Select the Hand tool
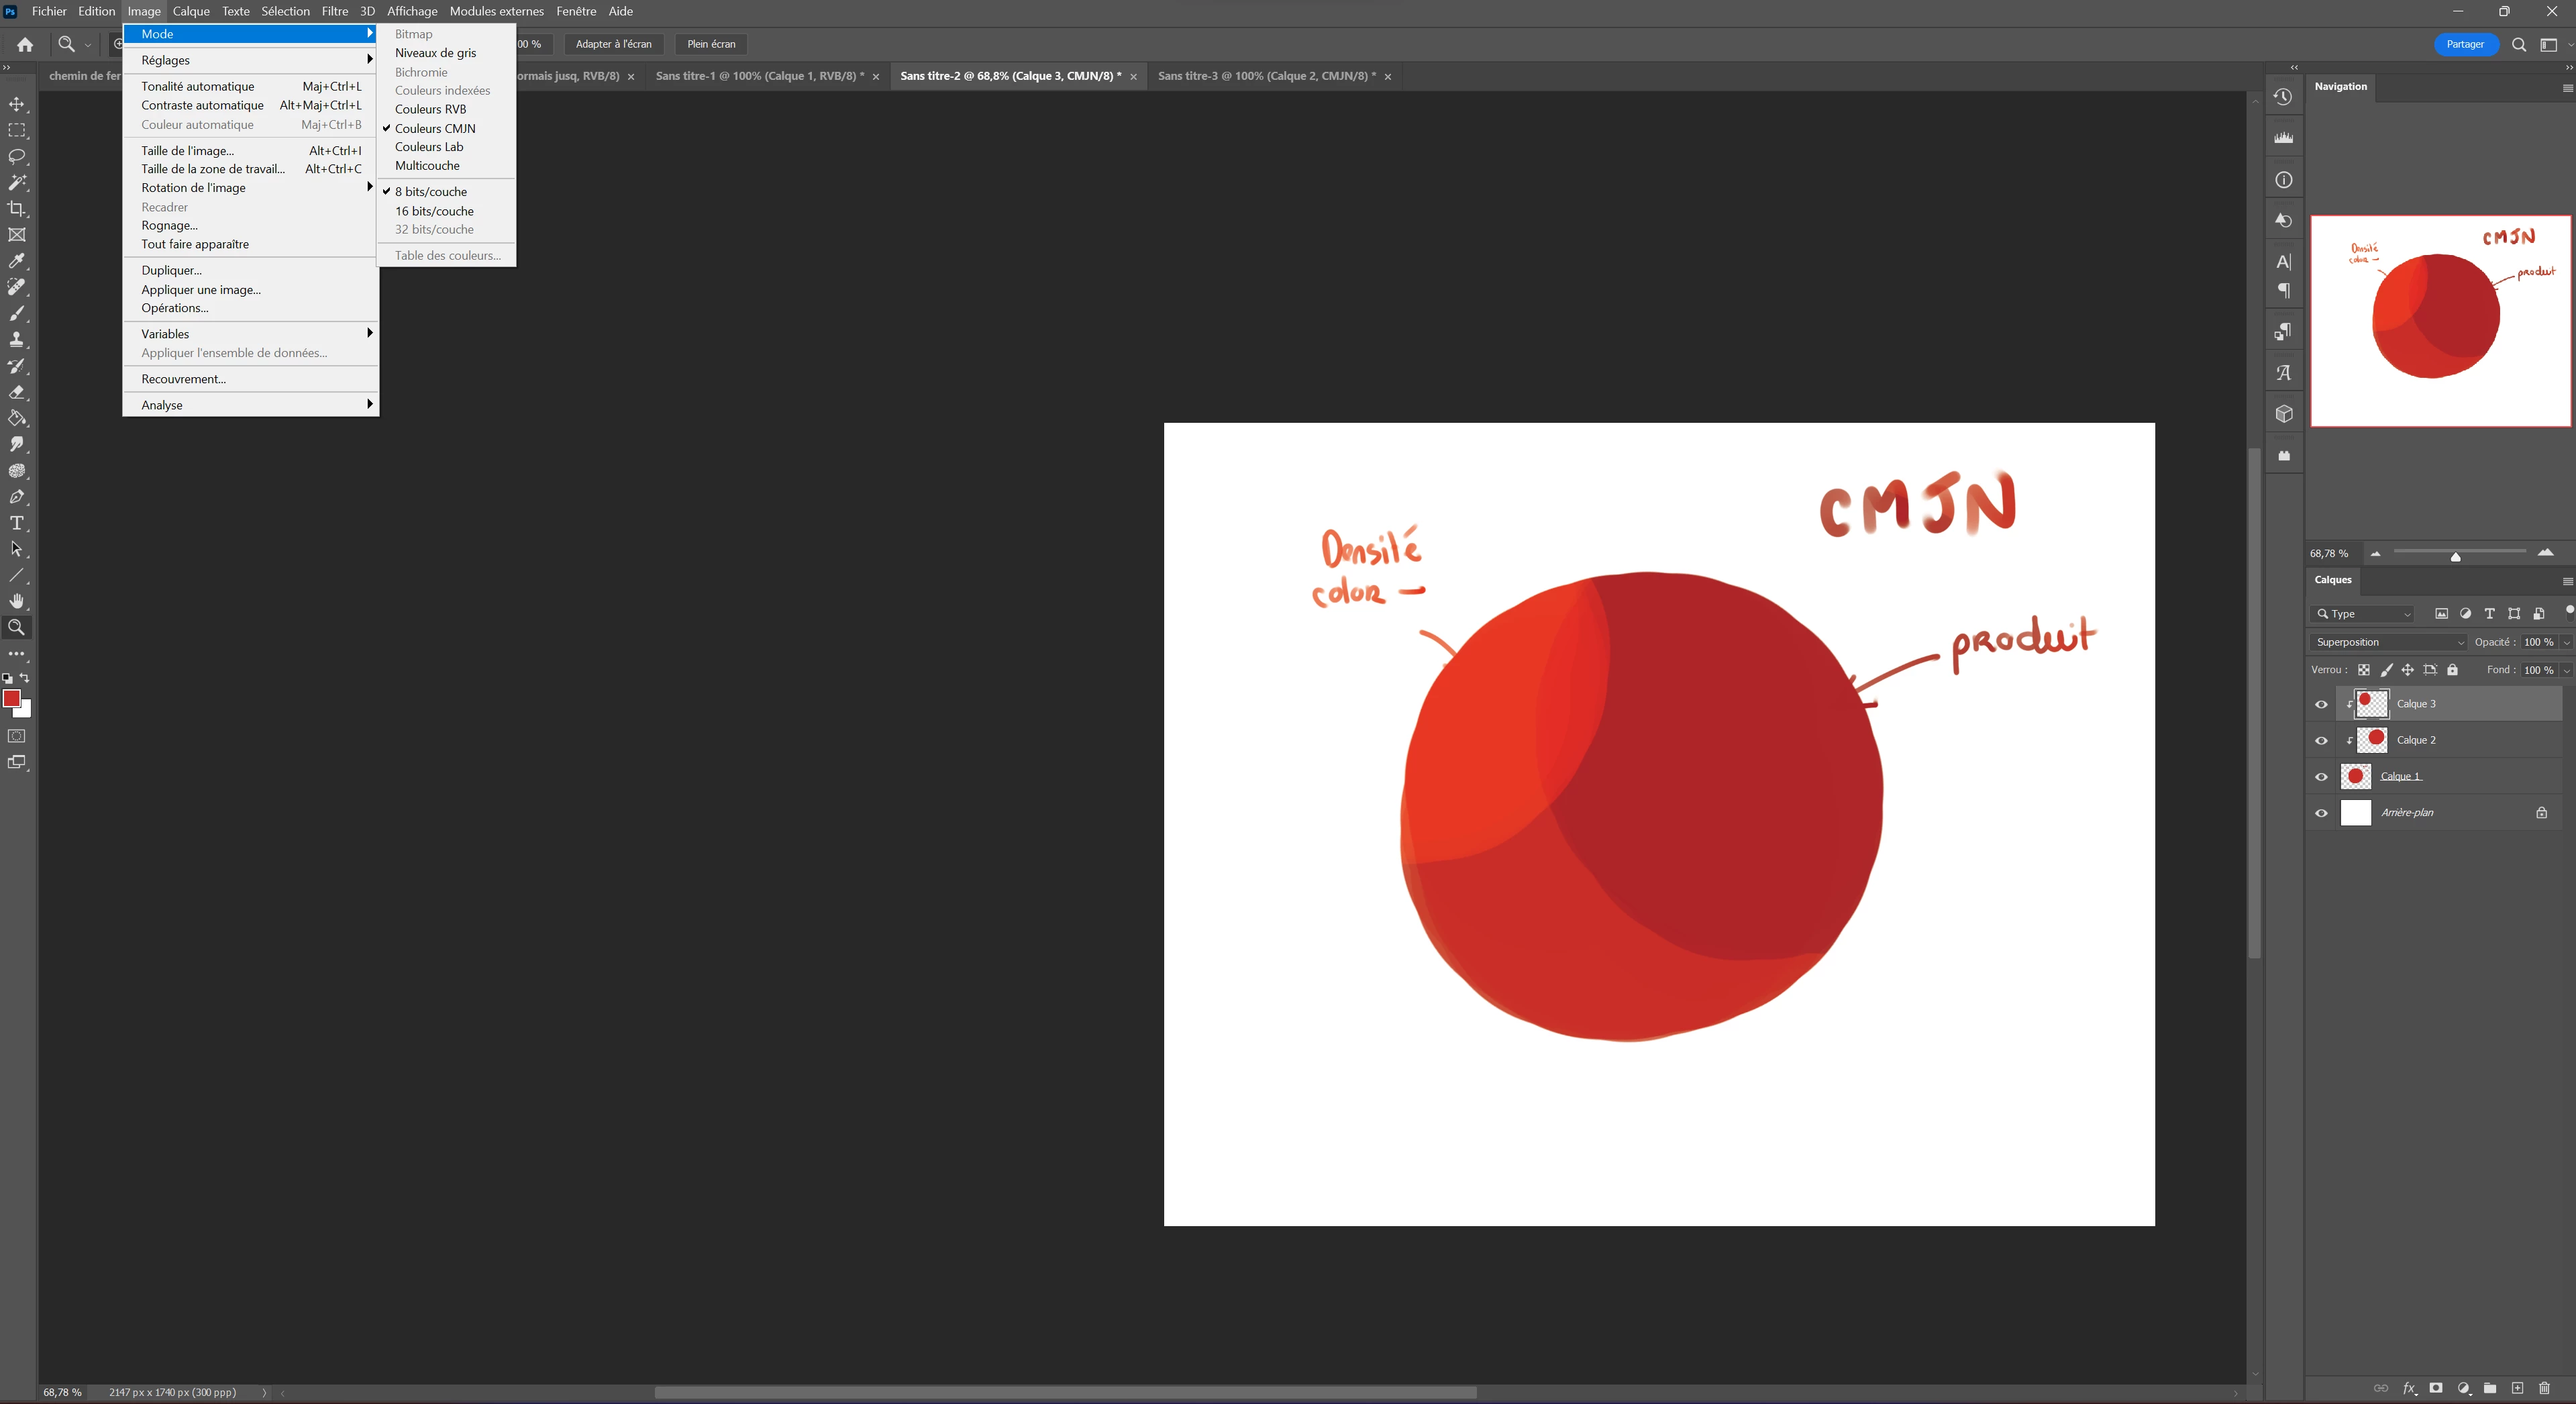 [17, 601]
